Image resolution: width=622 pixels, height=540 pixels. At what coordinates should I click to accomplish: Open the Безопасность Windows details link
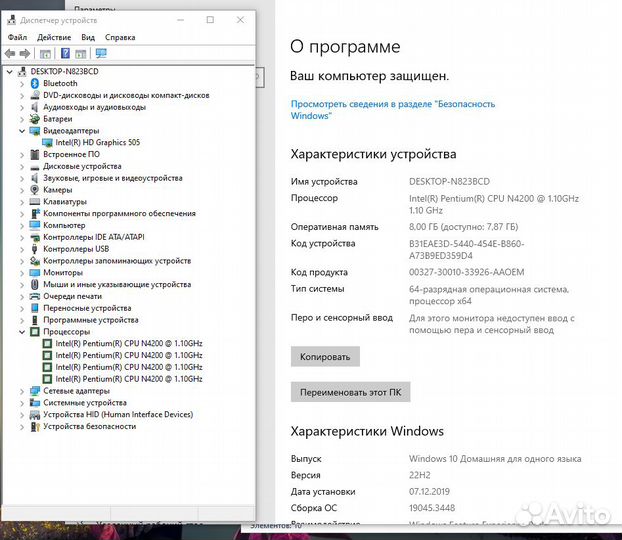pyautogui.click(x=393, y=110)
